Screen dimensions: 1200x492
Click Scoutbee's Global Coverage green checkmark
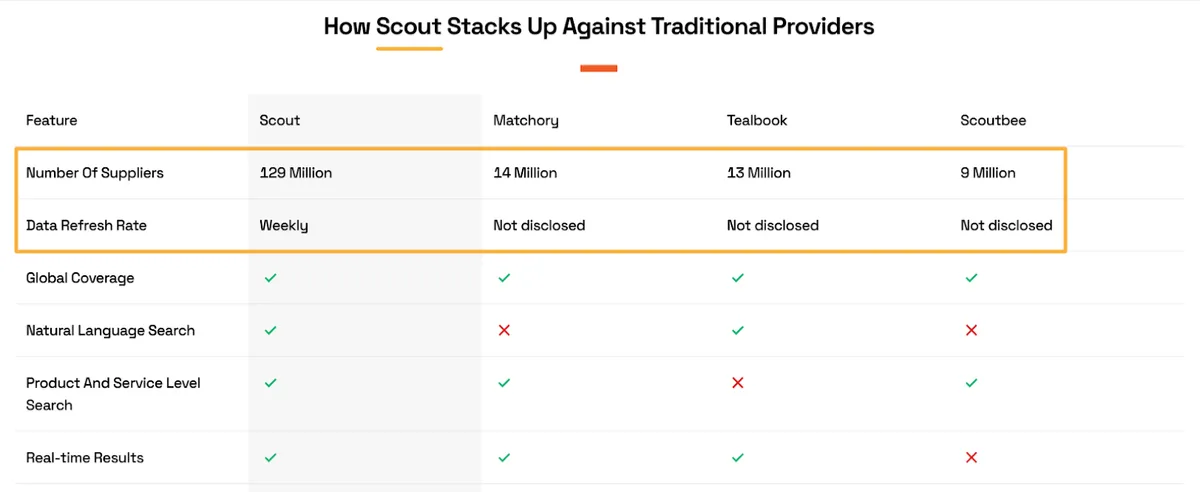(x=971, y=278)
